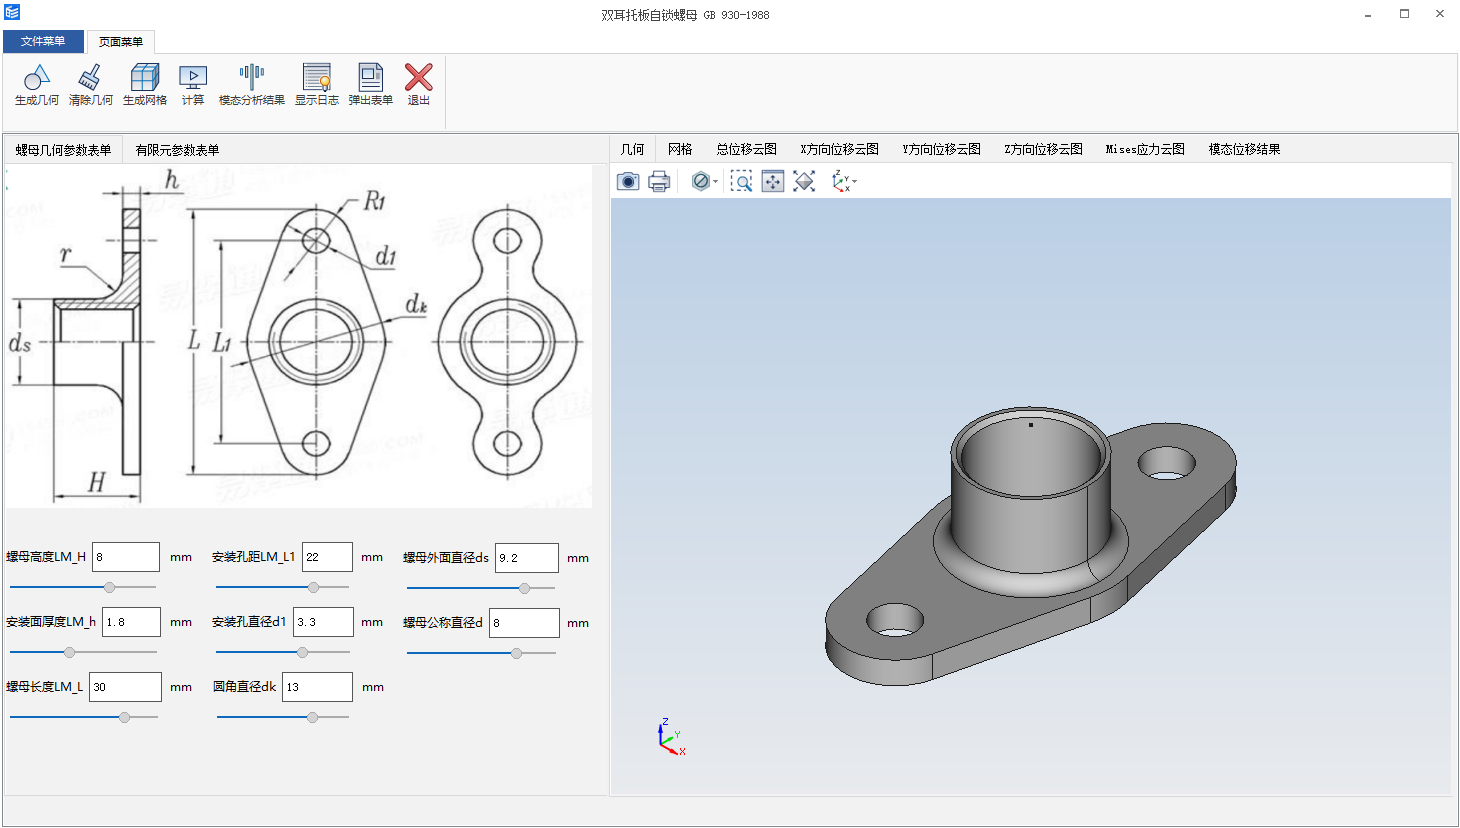
Task: Switch to the 有限元参数表单 tab
Action: pyautogui.click(x=177, y=150)
